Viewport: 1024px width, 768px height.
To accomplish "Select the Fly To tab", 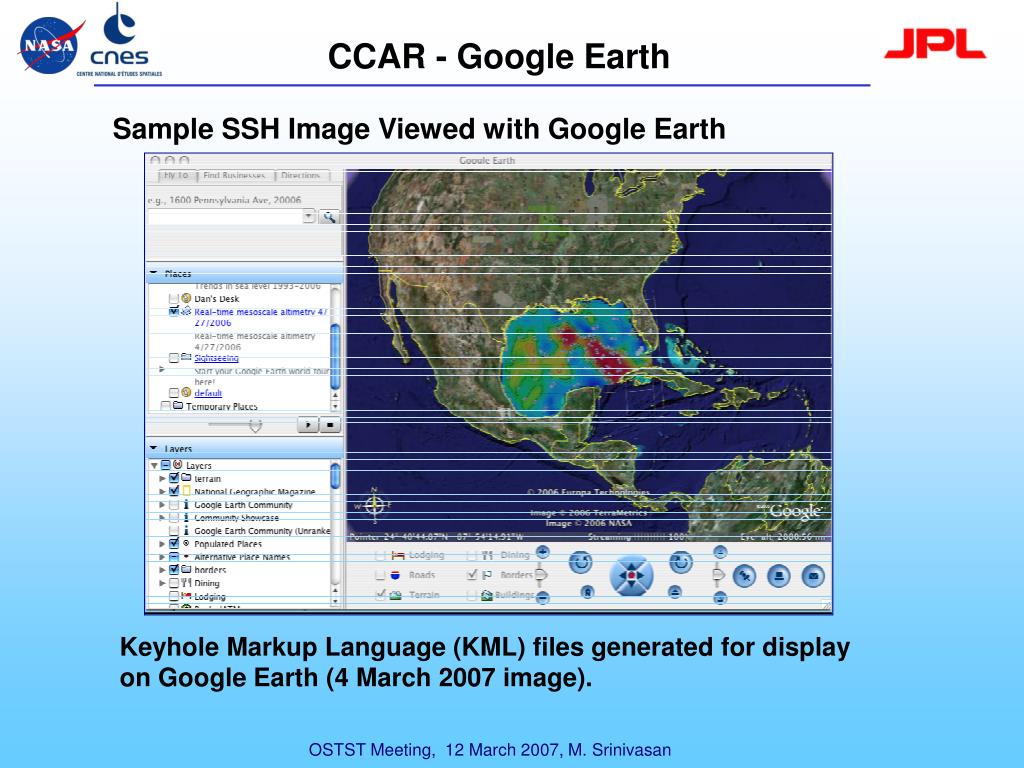I will coord(176,175).
